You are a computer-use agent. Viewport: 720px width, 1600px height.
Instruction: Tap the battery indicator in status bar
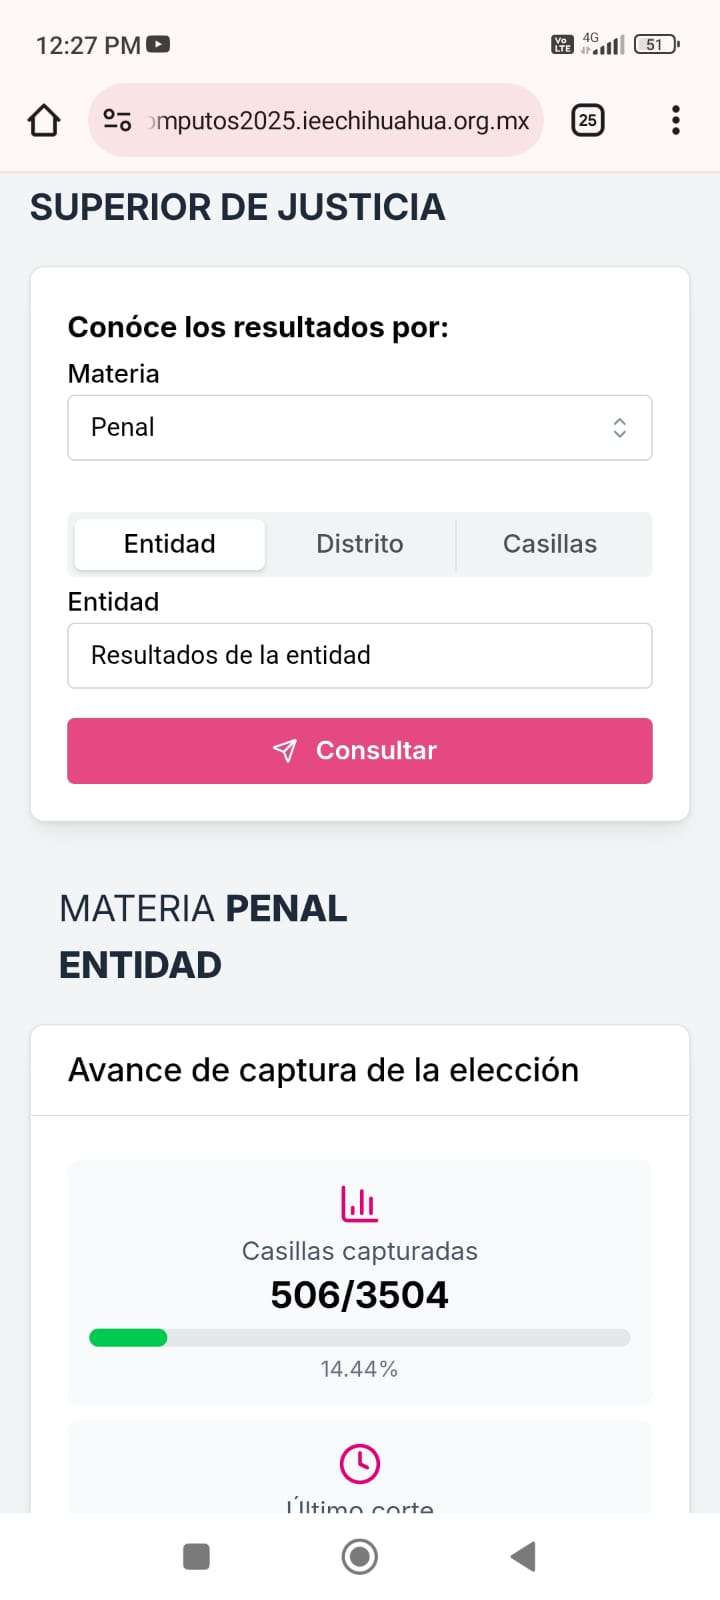pos(656,44)
